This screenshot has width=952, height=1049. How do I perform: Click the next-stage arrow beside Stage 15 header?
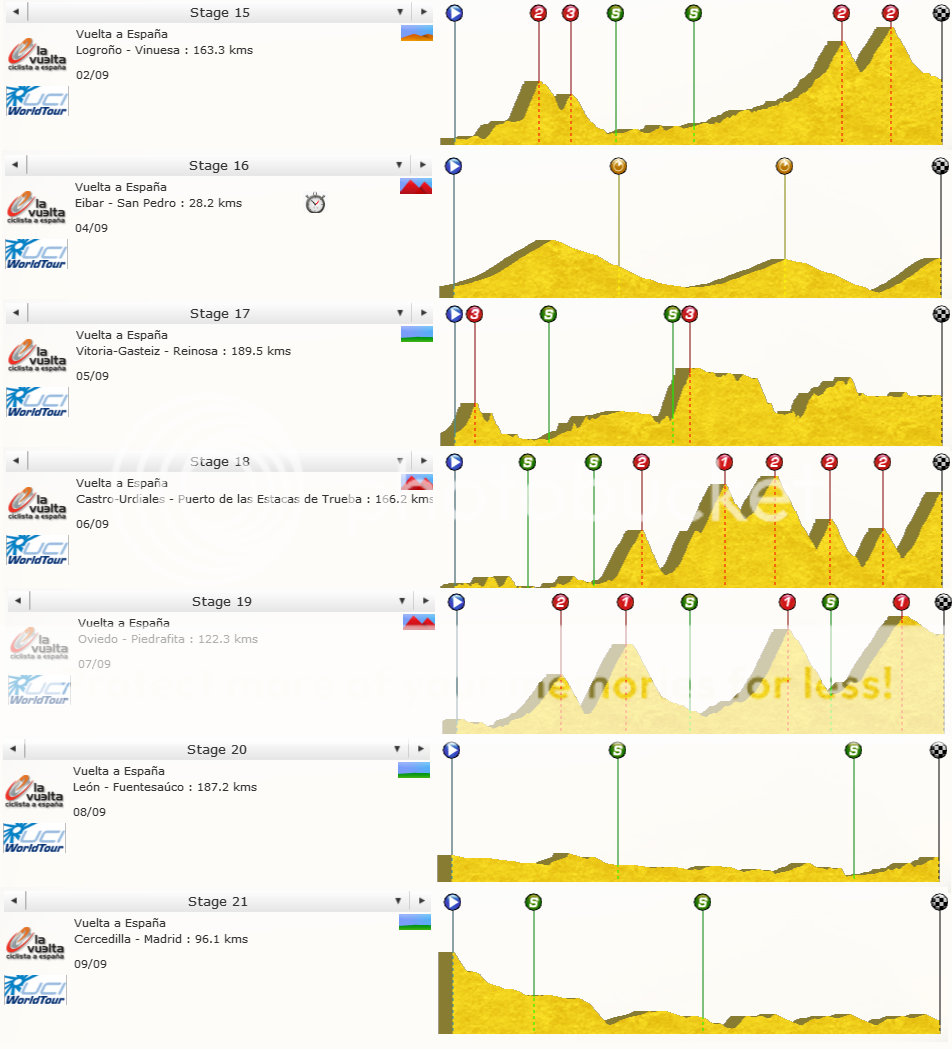click(x=423, y=12)
